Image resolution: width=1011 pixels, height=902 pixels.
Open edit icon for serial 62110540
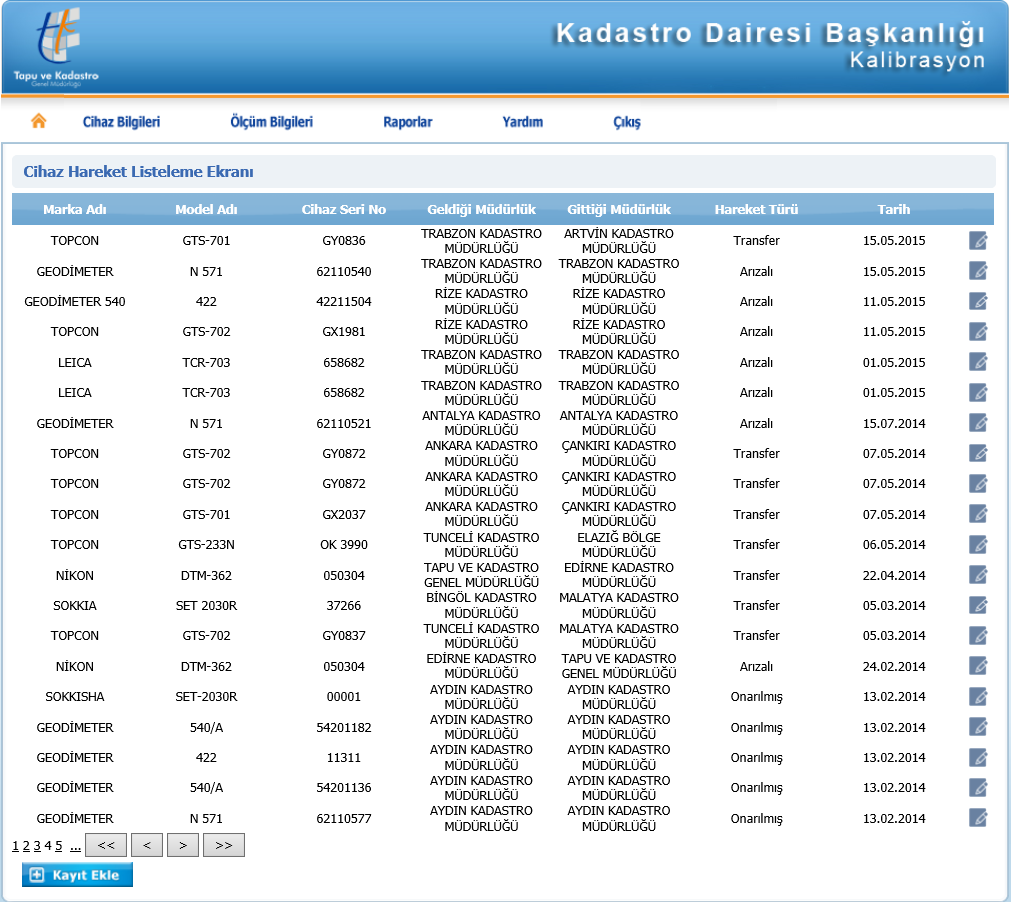(x=978, y=271)
